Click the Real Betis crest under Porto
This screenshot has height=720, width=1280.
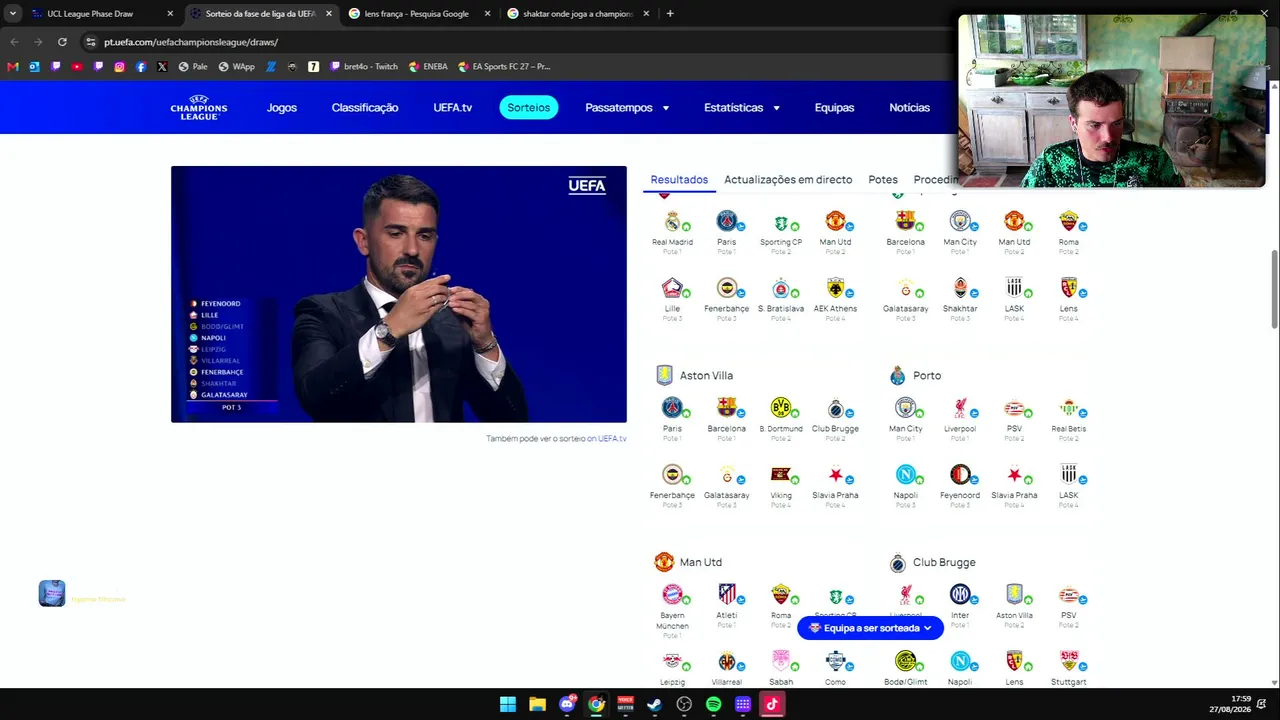point(1069,408)
